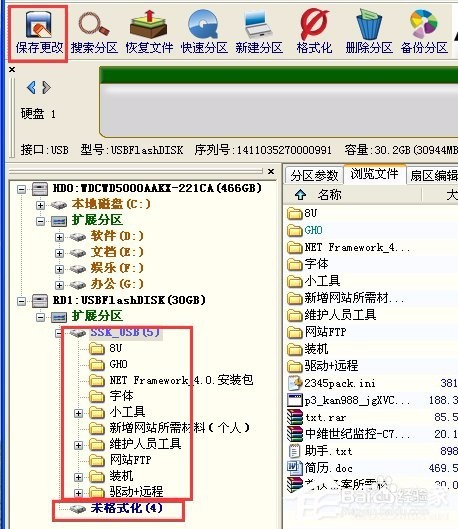Image resolution: width=458 pixels, height=529 pixels.
Task: Open the 8U folder in tree
Action: 116,349
